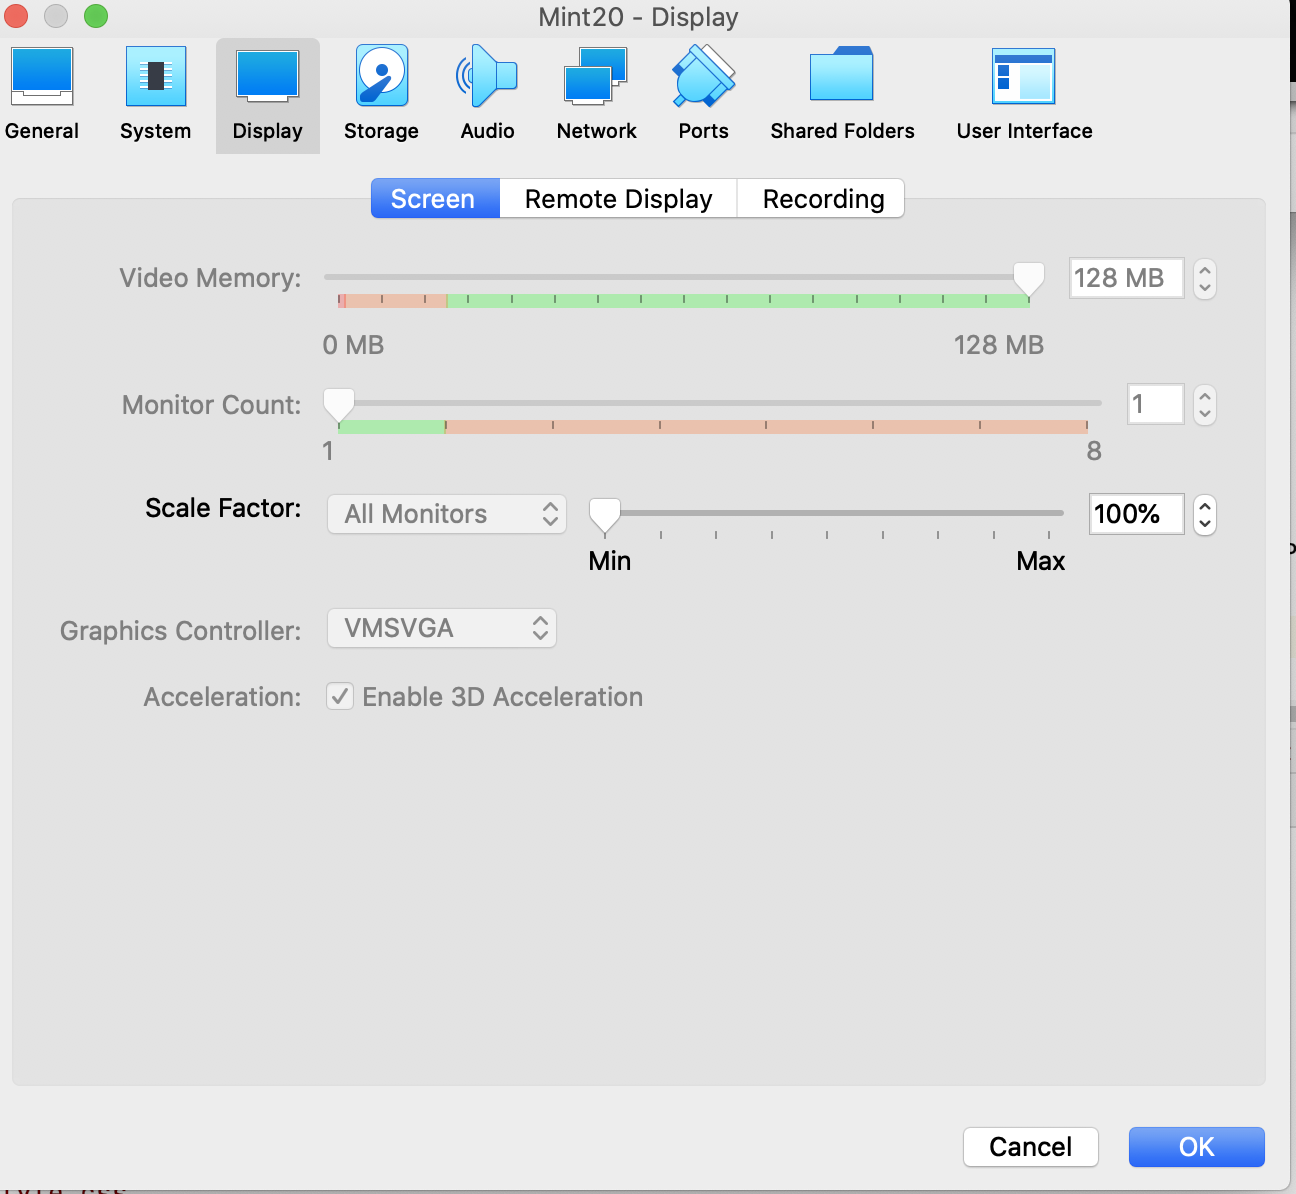Open the Recording tab
The height and width of the screenshot is (1194, 1296).
(820, 198)
